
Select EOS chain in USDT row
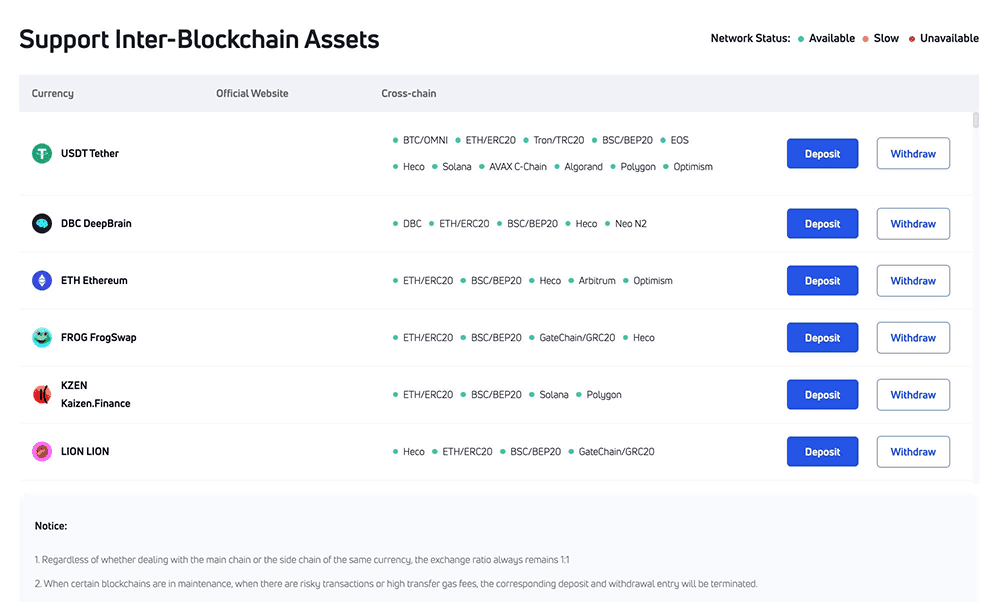675,140
